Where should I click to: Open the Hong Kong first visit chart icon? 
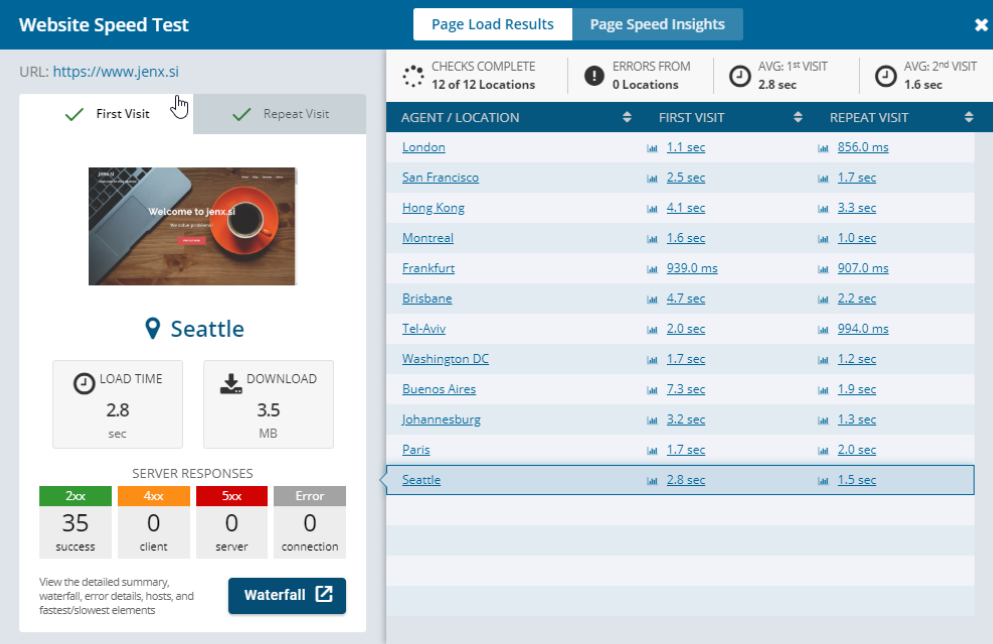(652, 209)
